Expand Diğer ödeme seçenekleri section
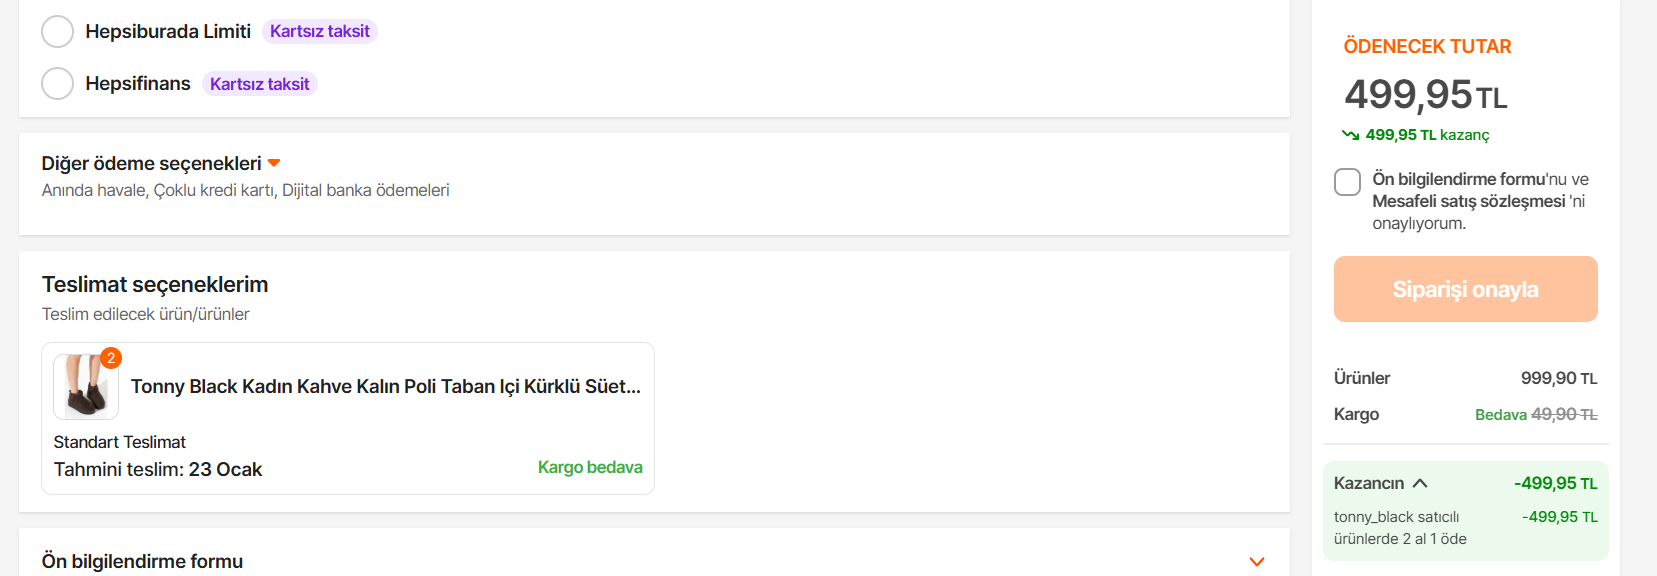Viewport: 1657px width, 576px height. [x=274, y=163]
